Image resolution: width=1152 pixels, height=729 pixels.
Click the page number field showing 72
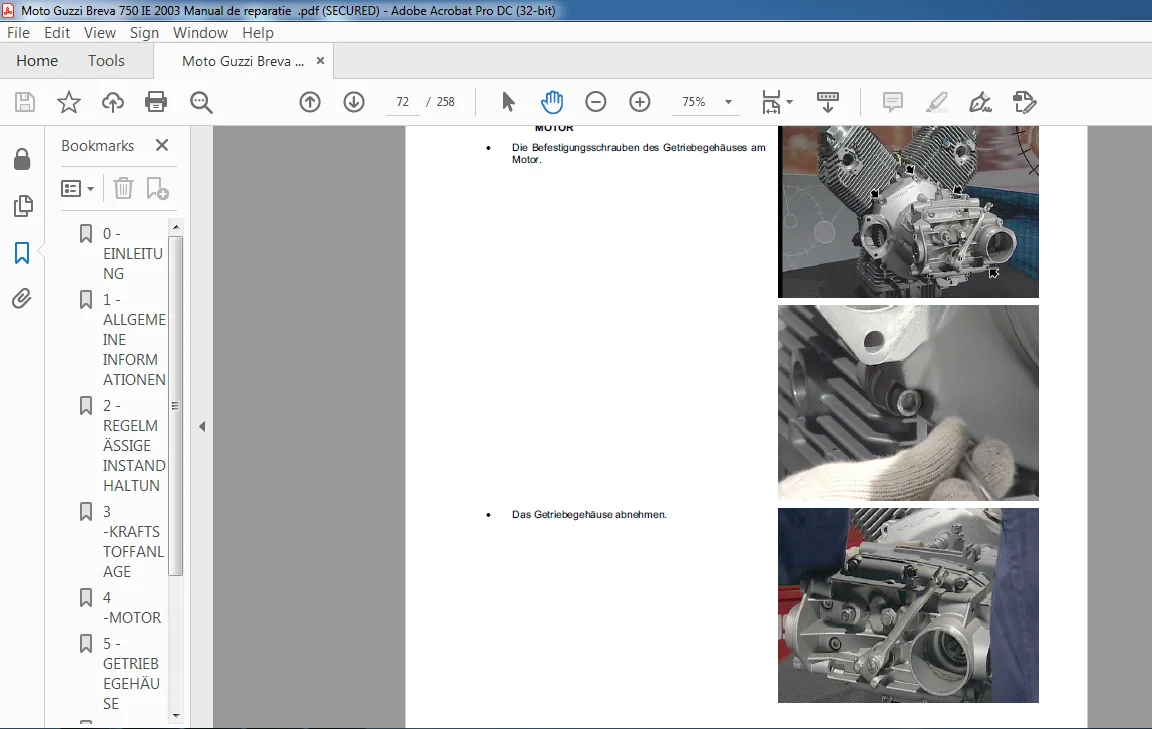click(x=403, y=102)
